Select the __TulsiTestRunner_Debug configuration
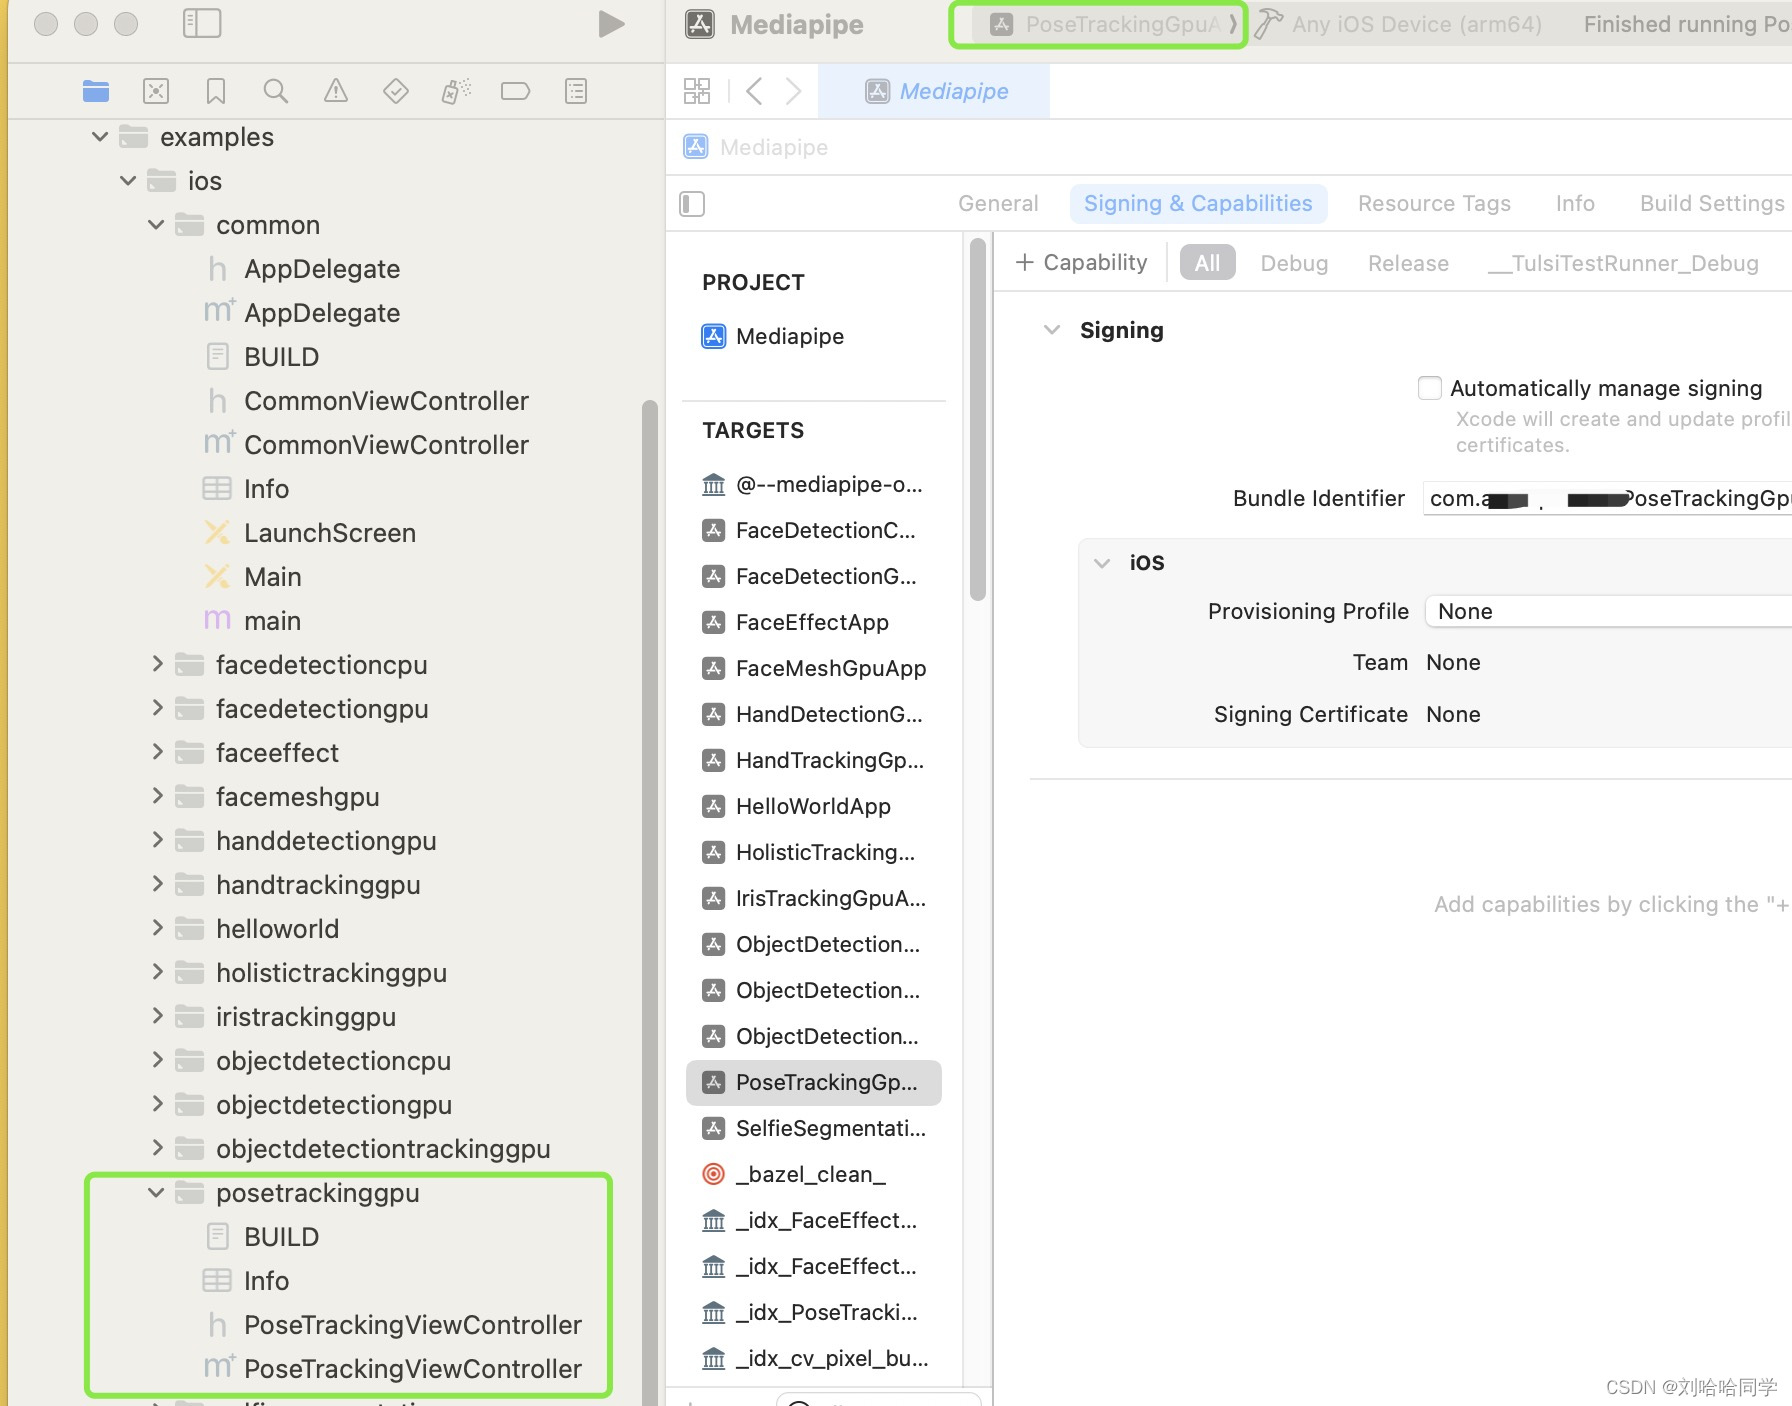The width and height of the screenshot is (1792, 1406). [x=1623, y=263]
